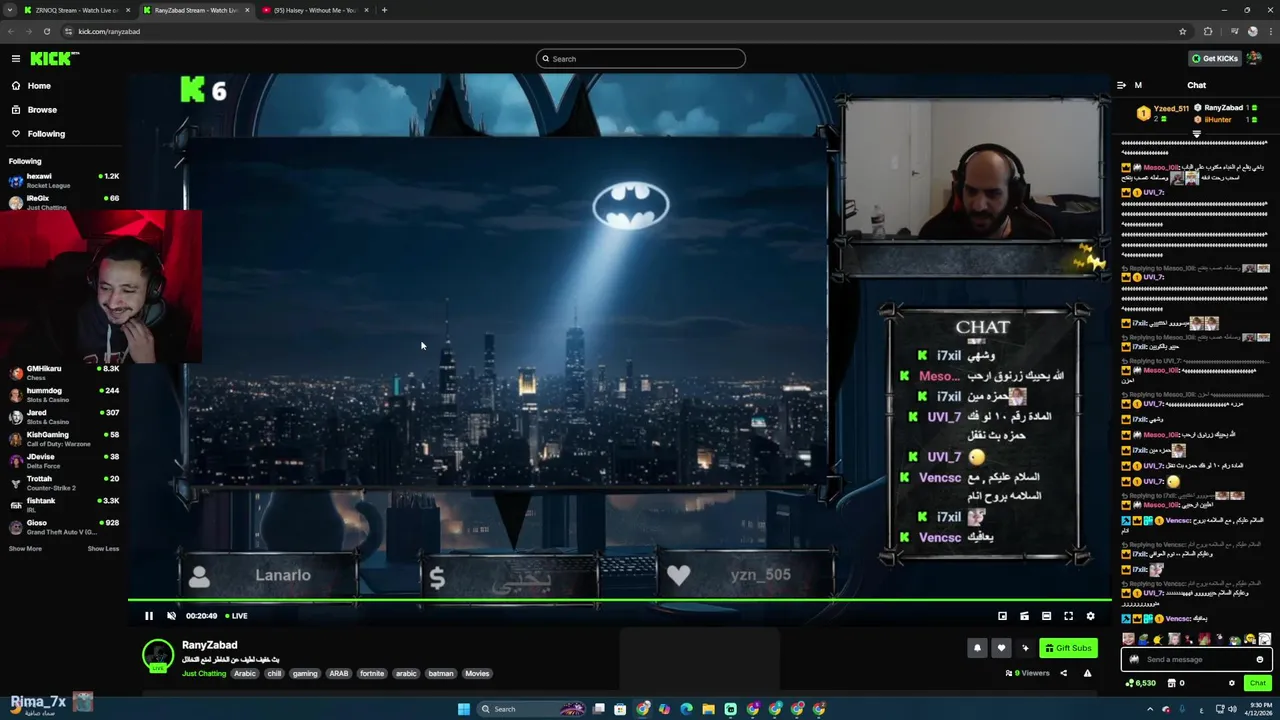
Task: Show hidden system tray icons
Action: coord(1150,709)
